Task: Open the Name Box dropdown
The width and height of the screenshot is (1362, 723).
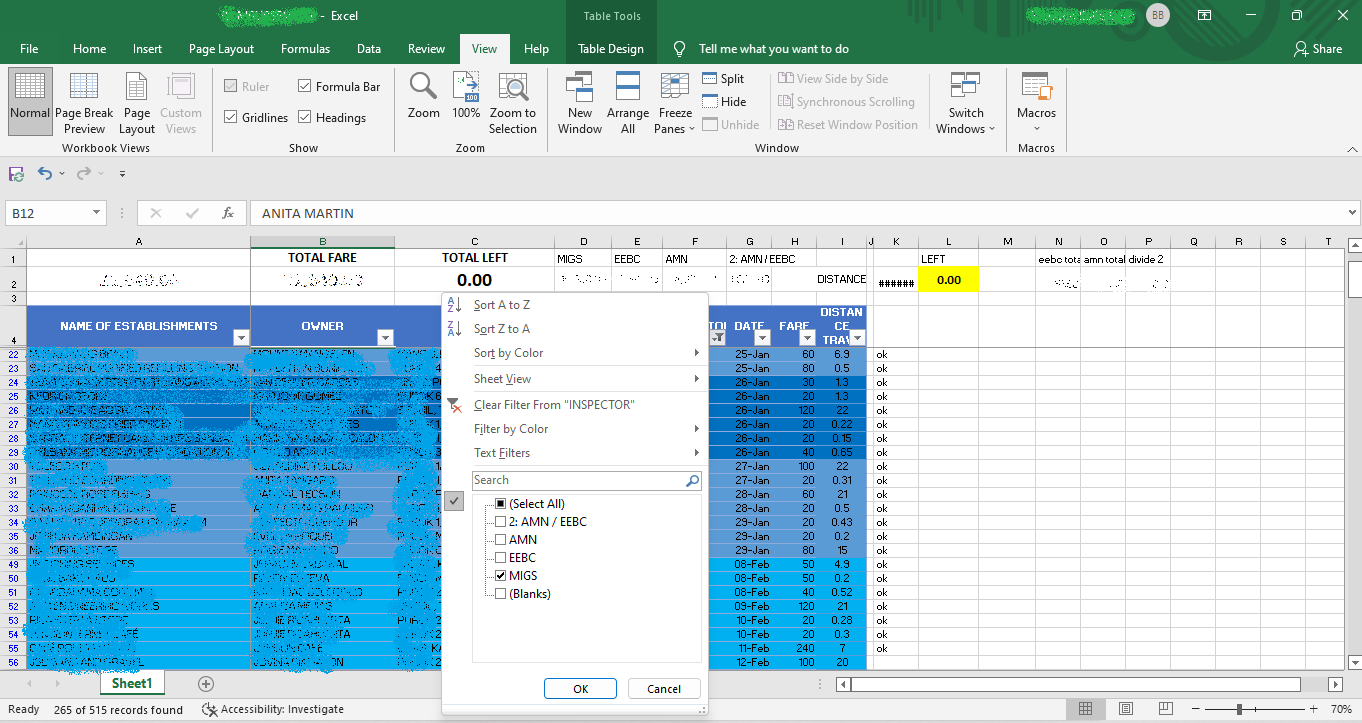Action: pos(97,213)
